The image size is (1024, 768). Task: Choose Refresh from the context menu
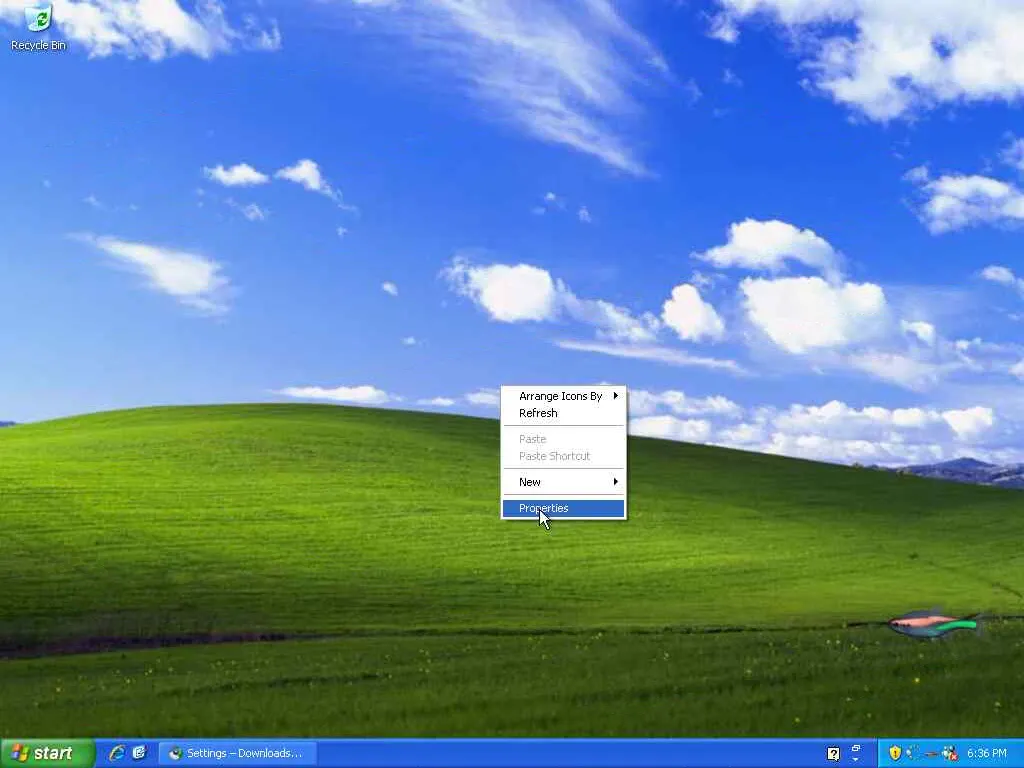click(564, 413)
